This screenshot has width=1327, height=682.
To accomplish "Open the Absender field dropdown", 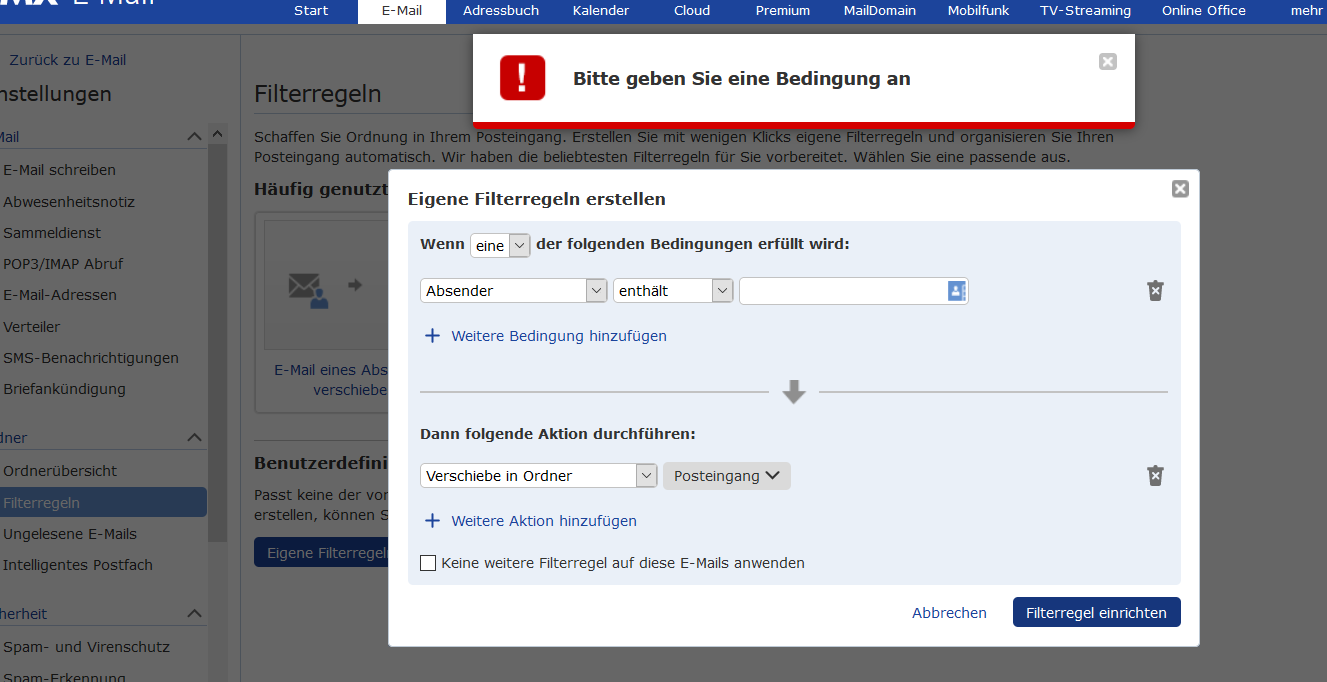I will (x=514, y=291).
